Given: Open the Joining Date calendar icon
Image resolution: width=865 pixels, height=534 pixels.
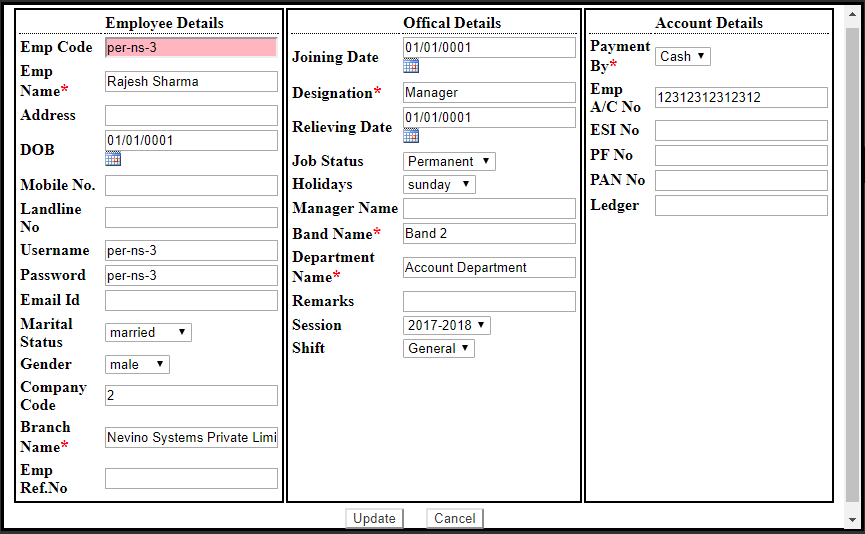Looking at the screenshot, I should 411,65.
